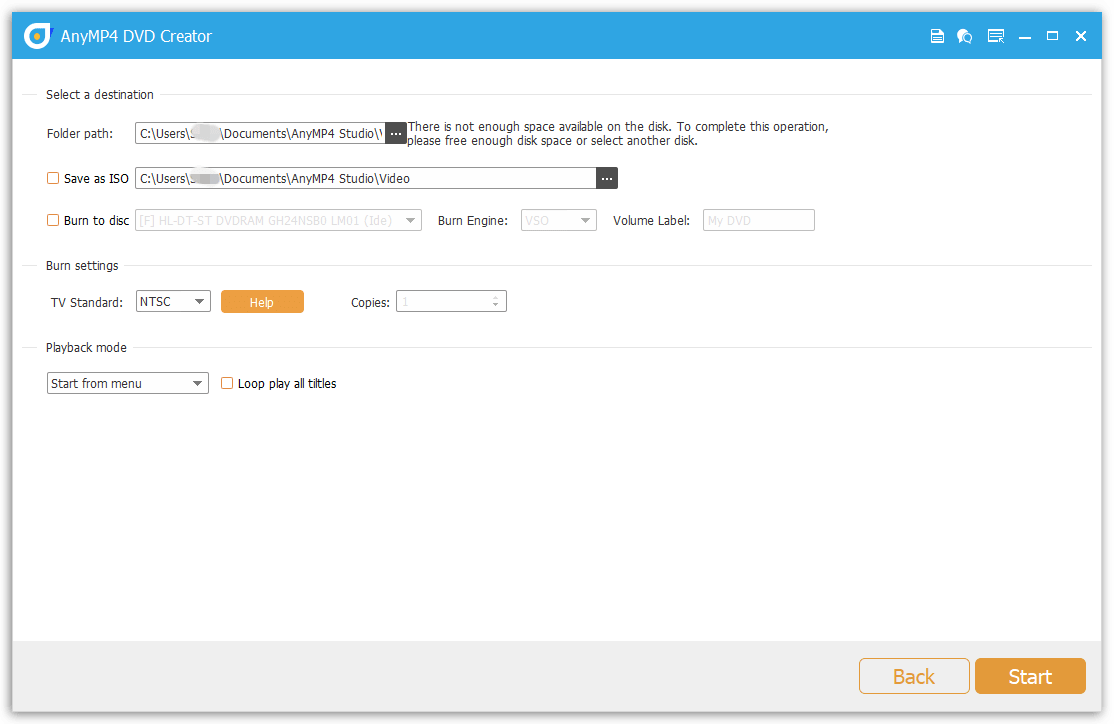1114x724 pixels.
Task: Click the AnyMP4 DVD Creator title text
Action: (136, 36)
